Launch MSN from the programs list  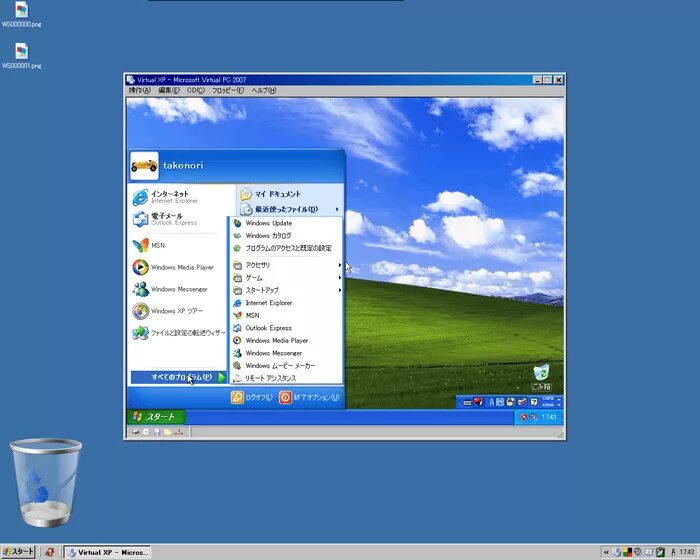pos(286,315)
